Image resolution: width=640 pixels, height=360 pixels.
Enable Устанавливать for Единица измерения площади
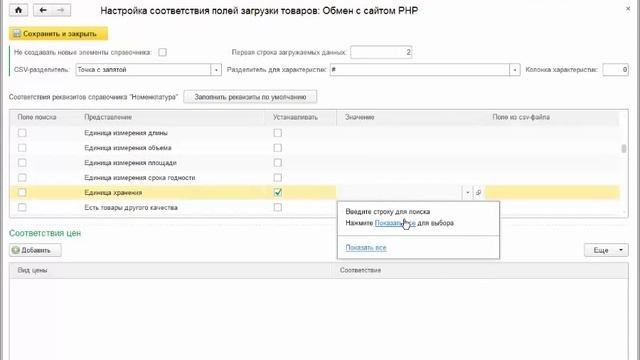pyautogui.click(x=278, y=163)
